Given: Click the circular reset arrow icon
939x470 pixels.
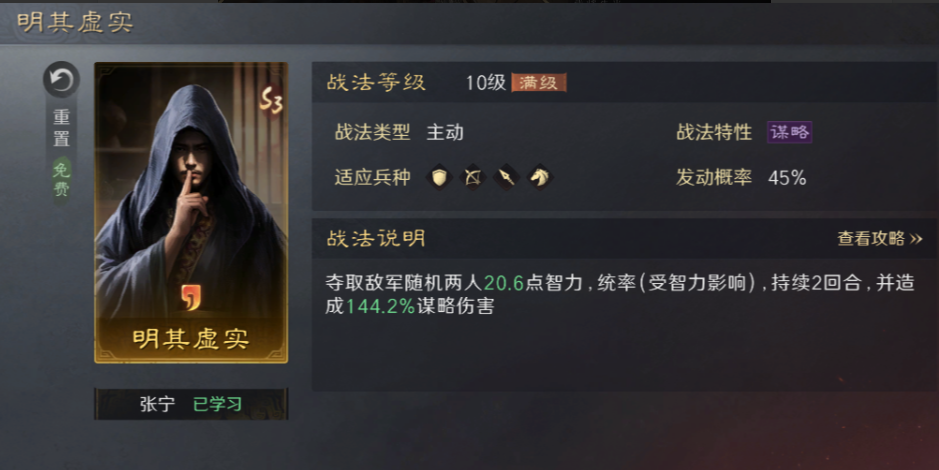Looking at the screenshot, I should [x=61, y=80].
